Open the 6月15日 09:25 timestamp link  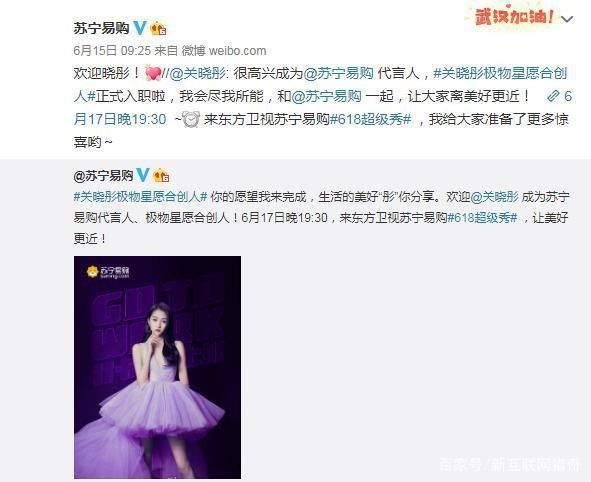click(x=112, y=50)
